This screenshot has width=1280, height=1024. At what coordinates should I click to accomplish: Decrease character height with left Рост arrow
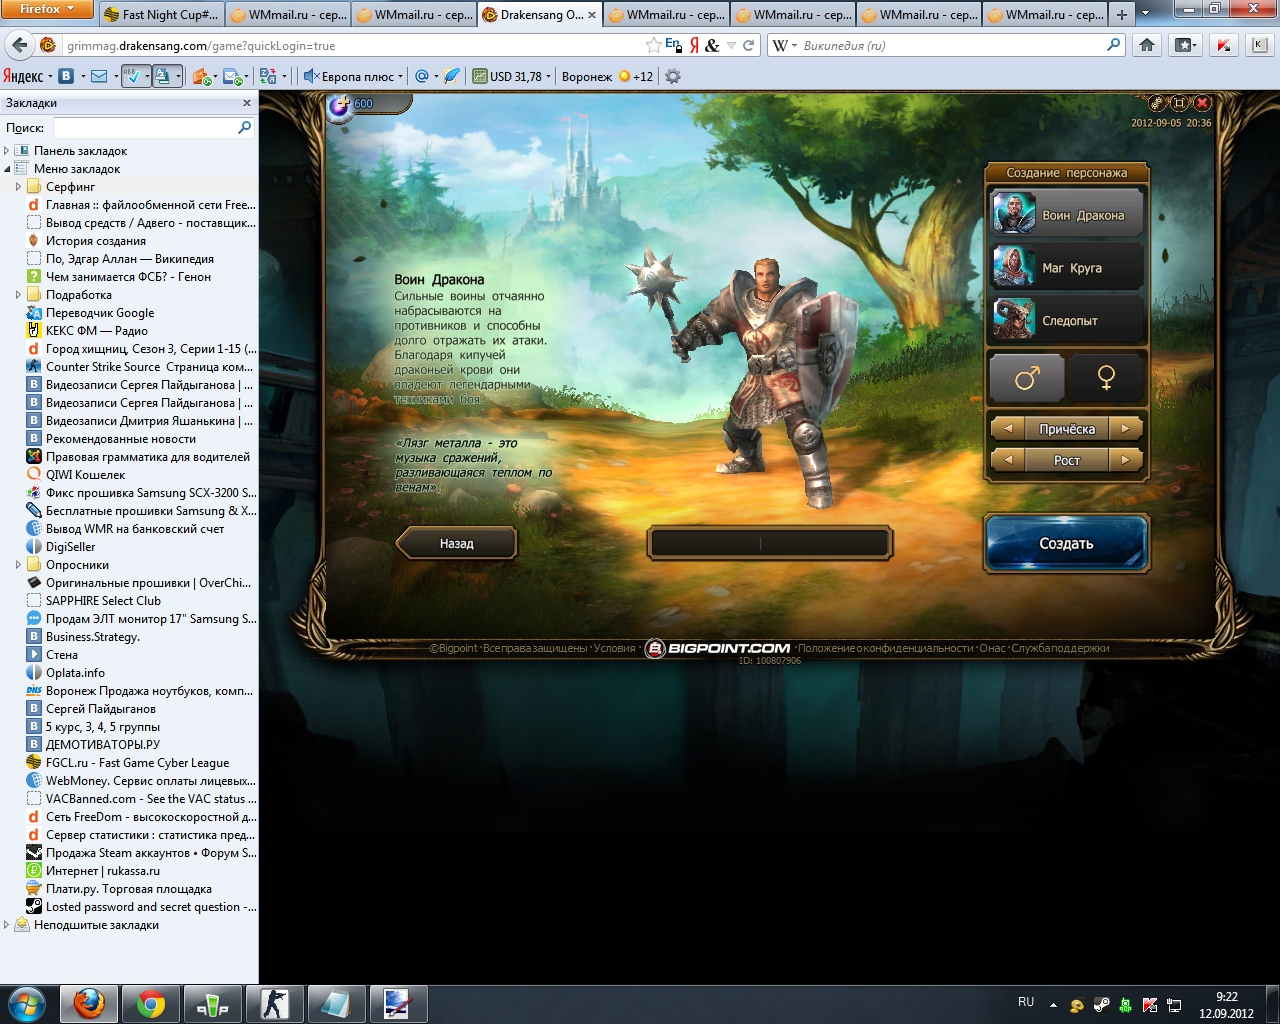click(1008, 460)
